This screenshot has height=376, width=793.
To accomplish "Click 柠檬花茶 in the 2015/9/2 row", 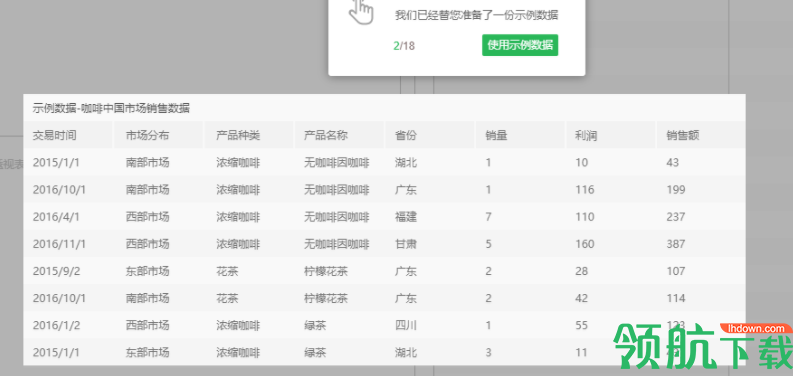I will pyautogui.click(x=326, y=271).
